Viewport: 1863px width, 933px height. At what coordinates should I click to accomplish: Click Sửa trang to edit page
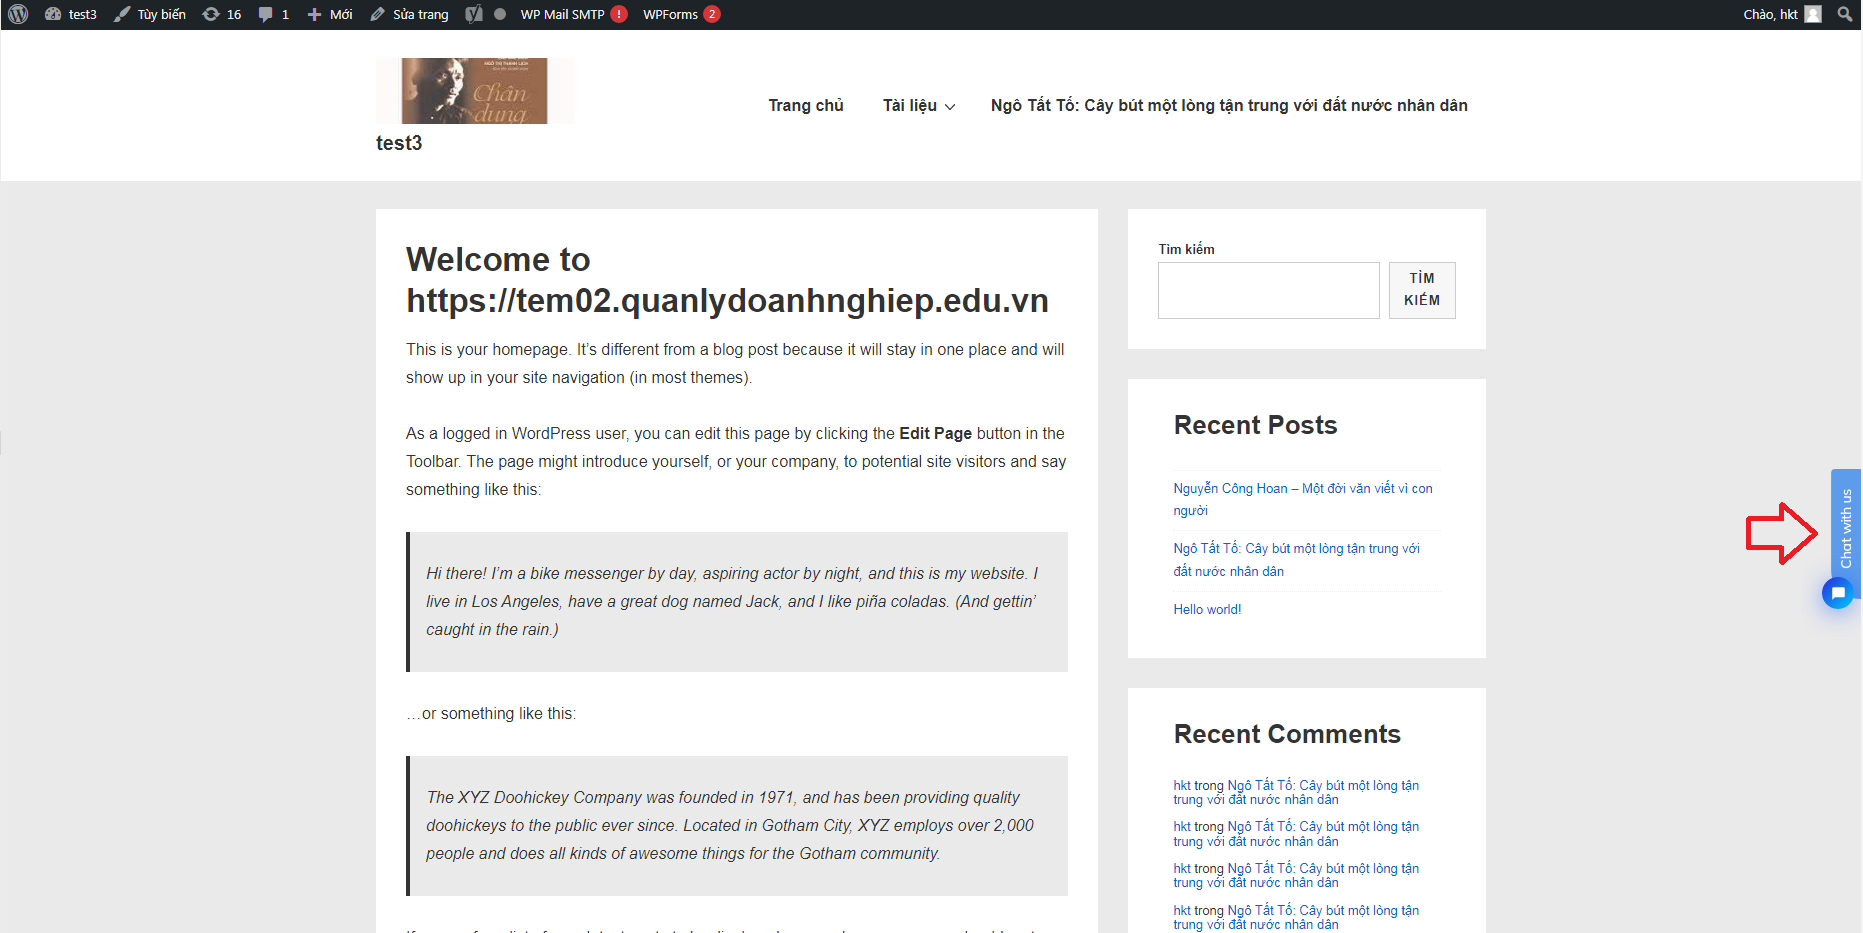click(x=410, y=14)
